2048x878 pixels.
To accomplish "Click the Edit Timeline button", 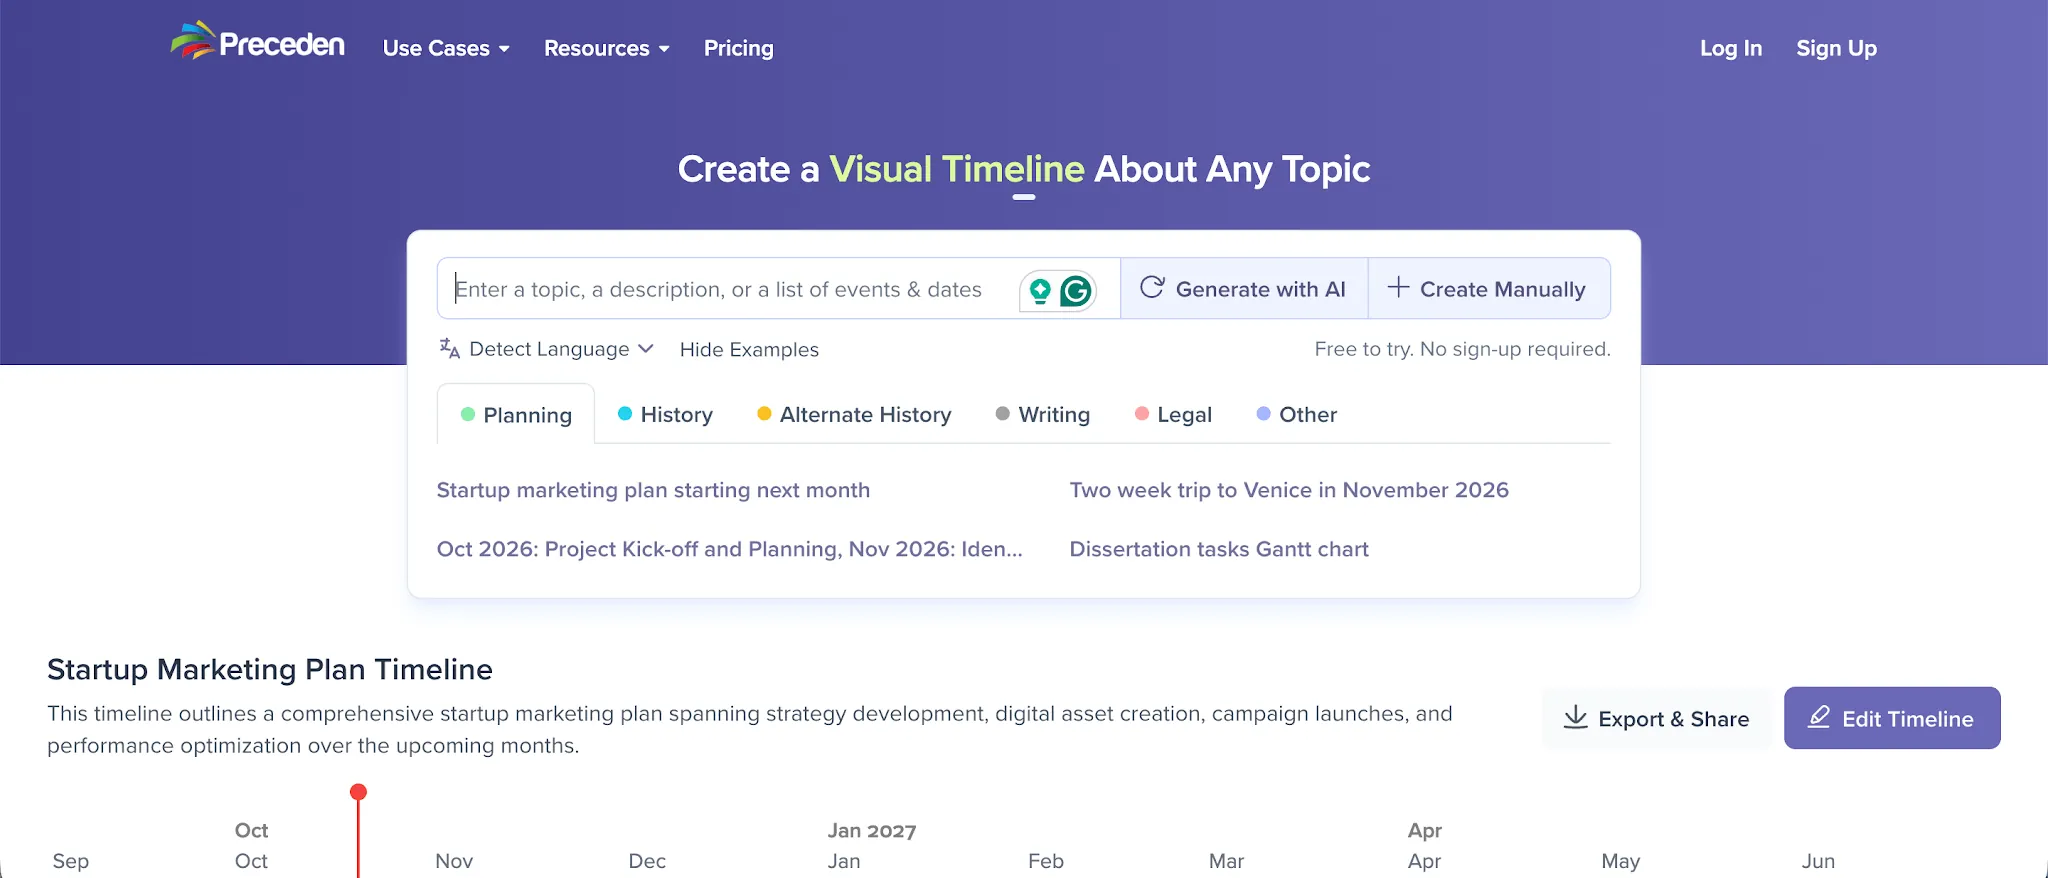I will 1892,718.
